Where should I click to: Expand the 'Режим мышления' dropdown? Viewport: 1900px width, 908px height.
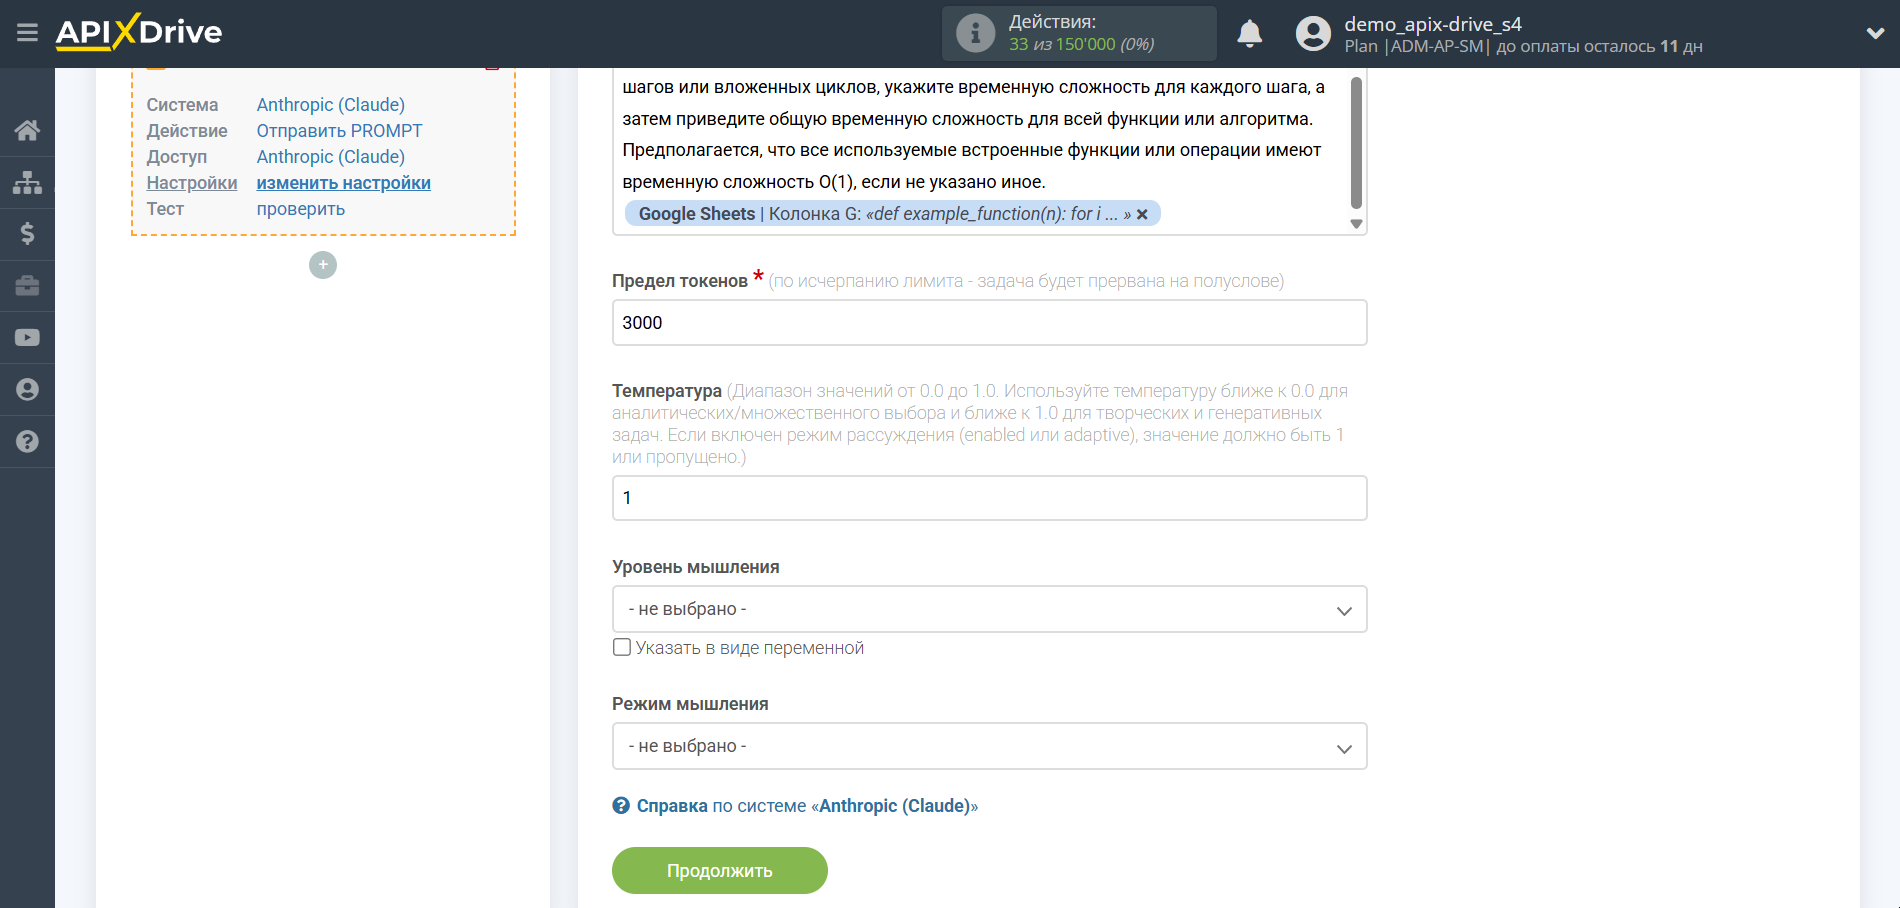pos(989,746)
